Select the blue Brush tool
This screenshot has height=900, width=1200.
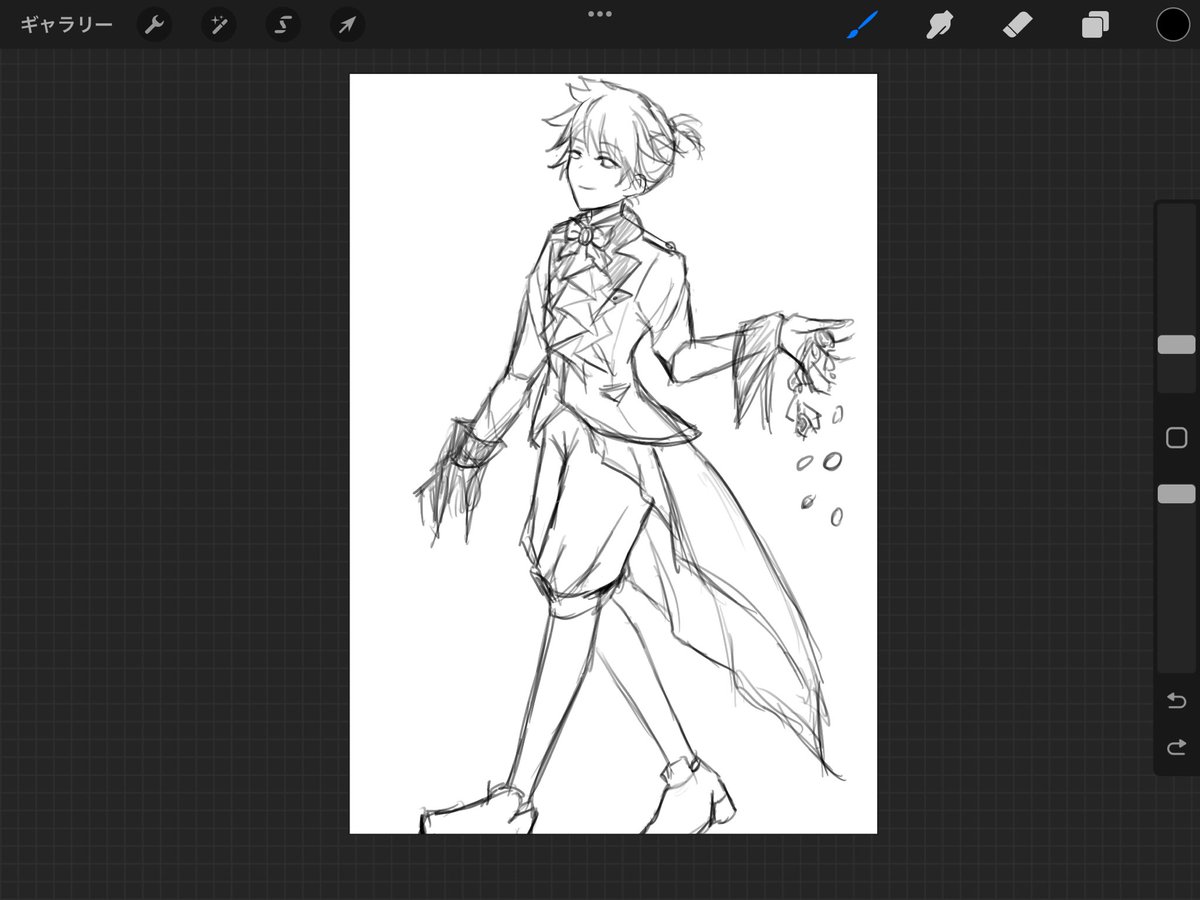pyautogui.click(x=862, y=25)
